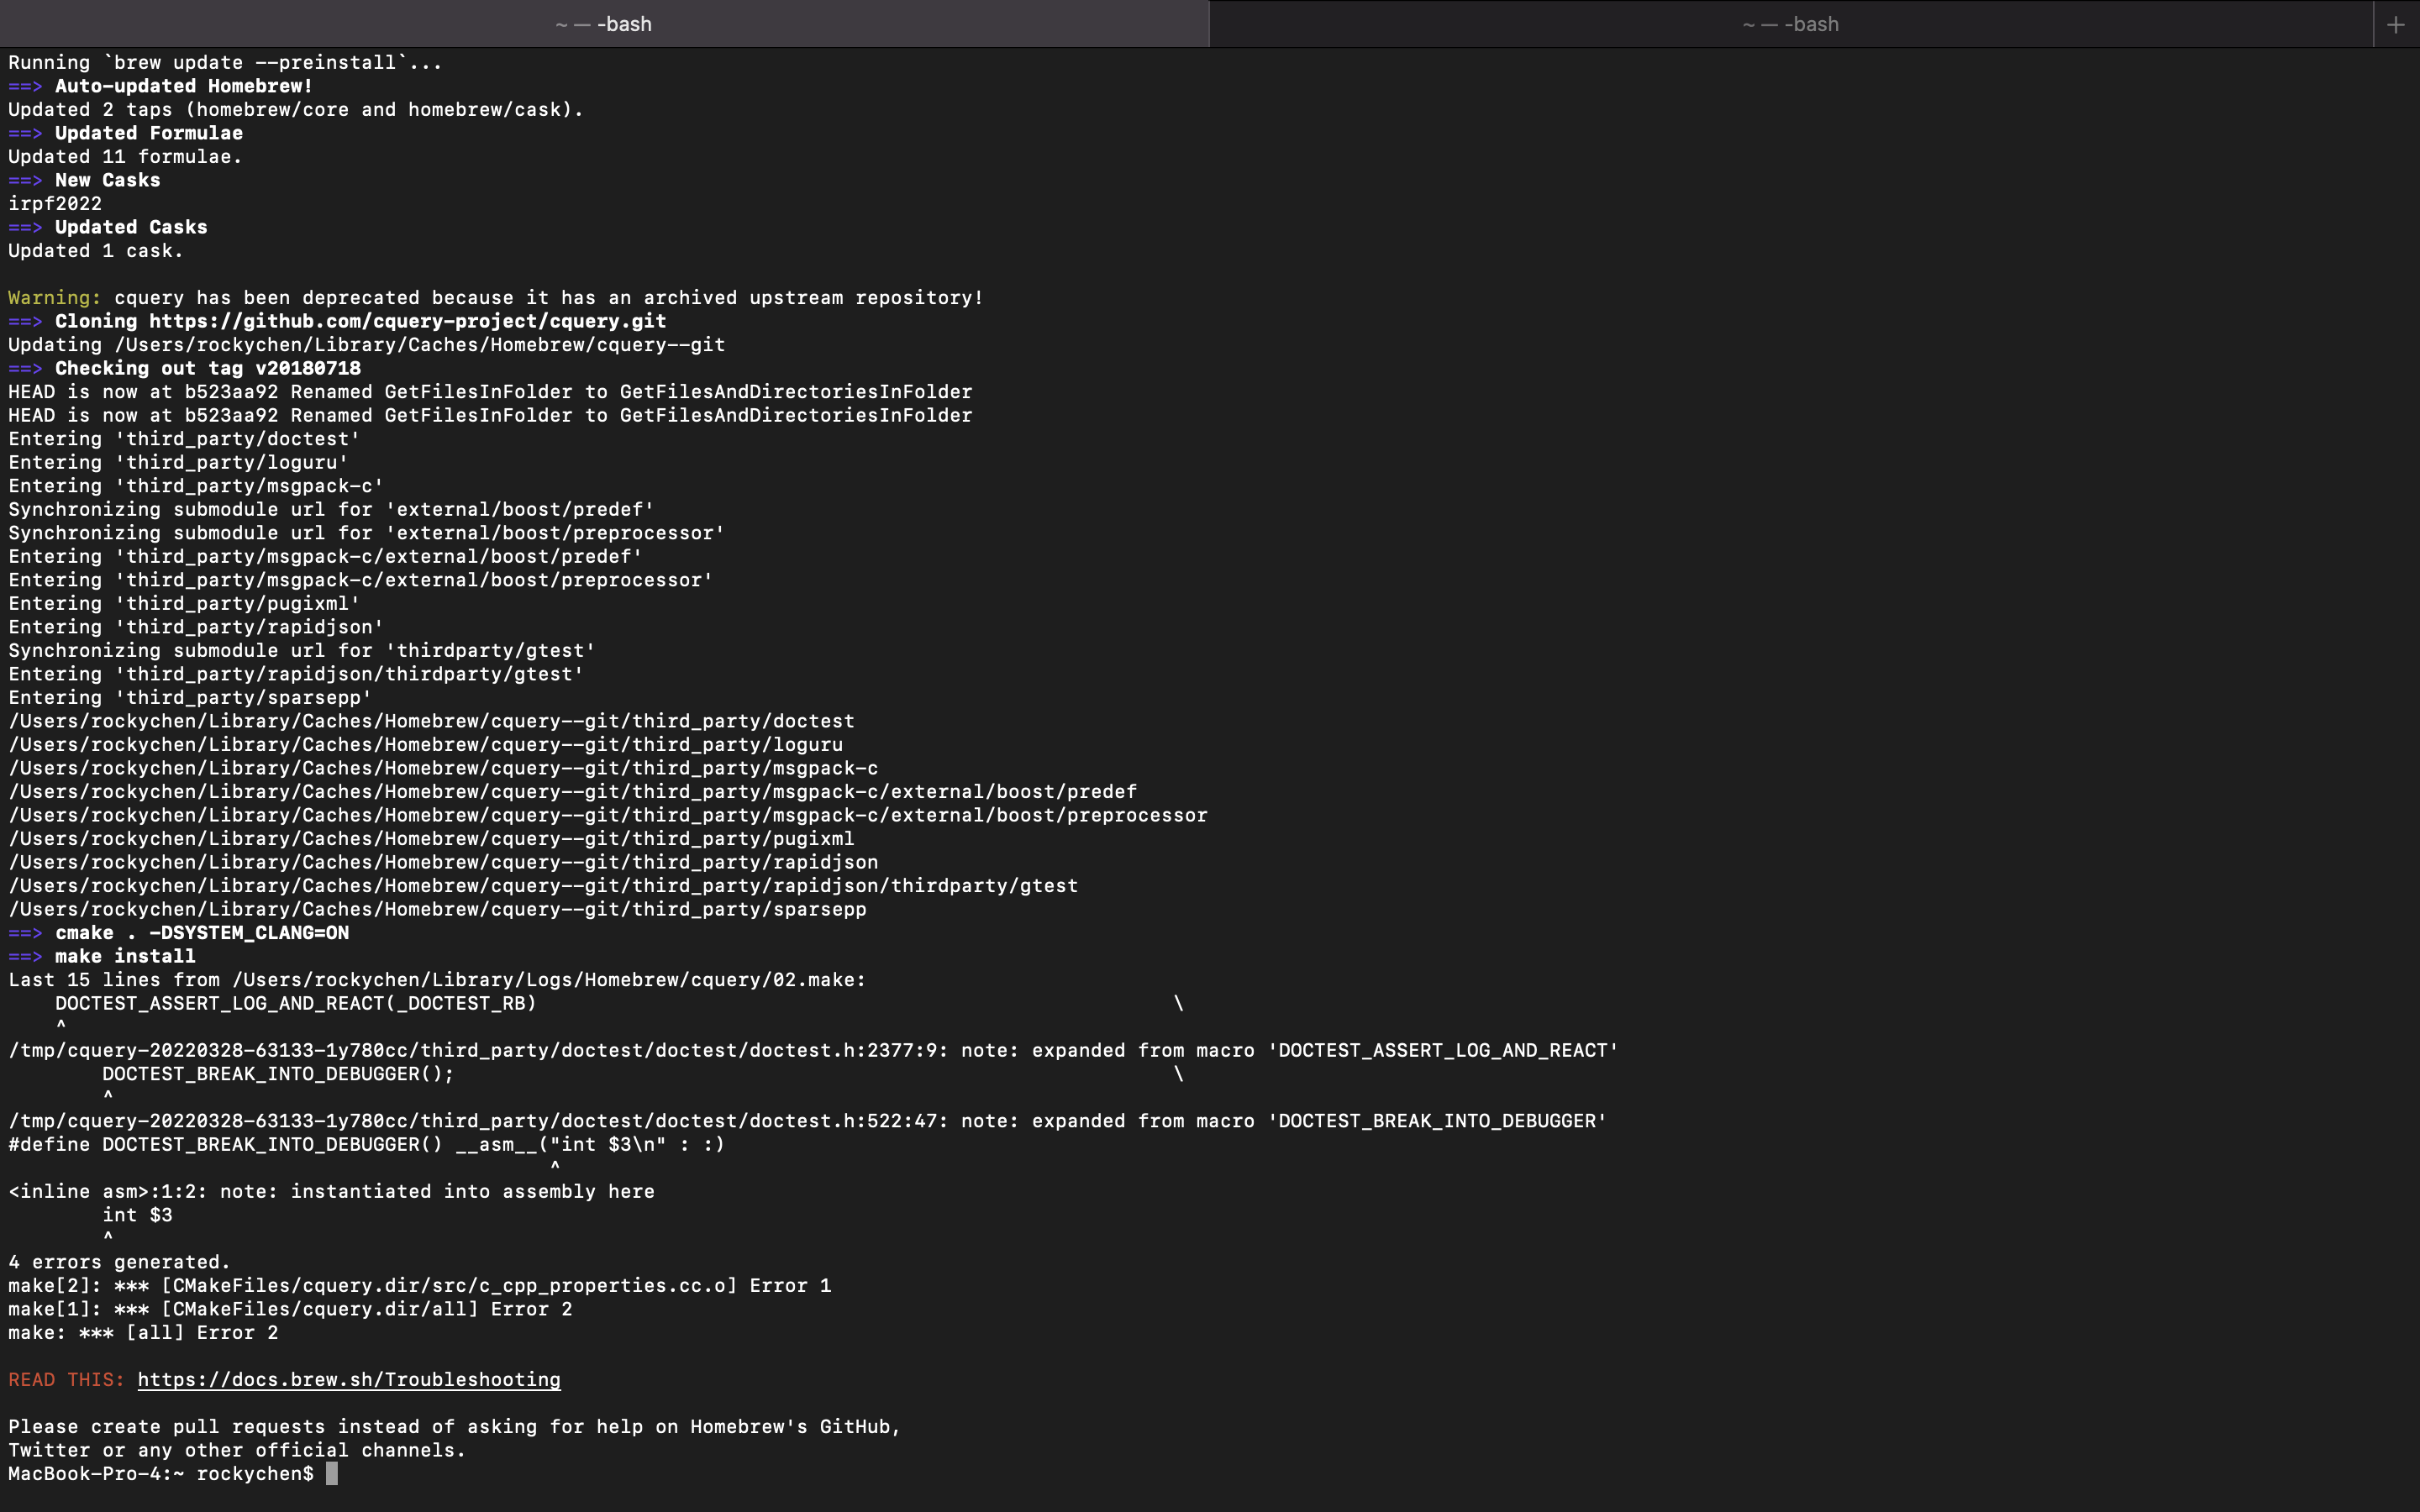Click the 'make: *** [all] Error 2' line
This screenshot has height=1512, width=2420.
tap(143, 1333)
